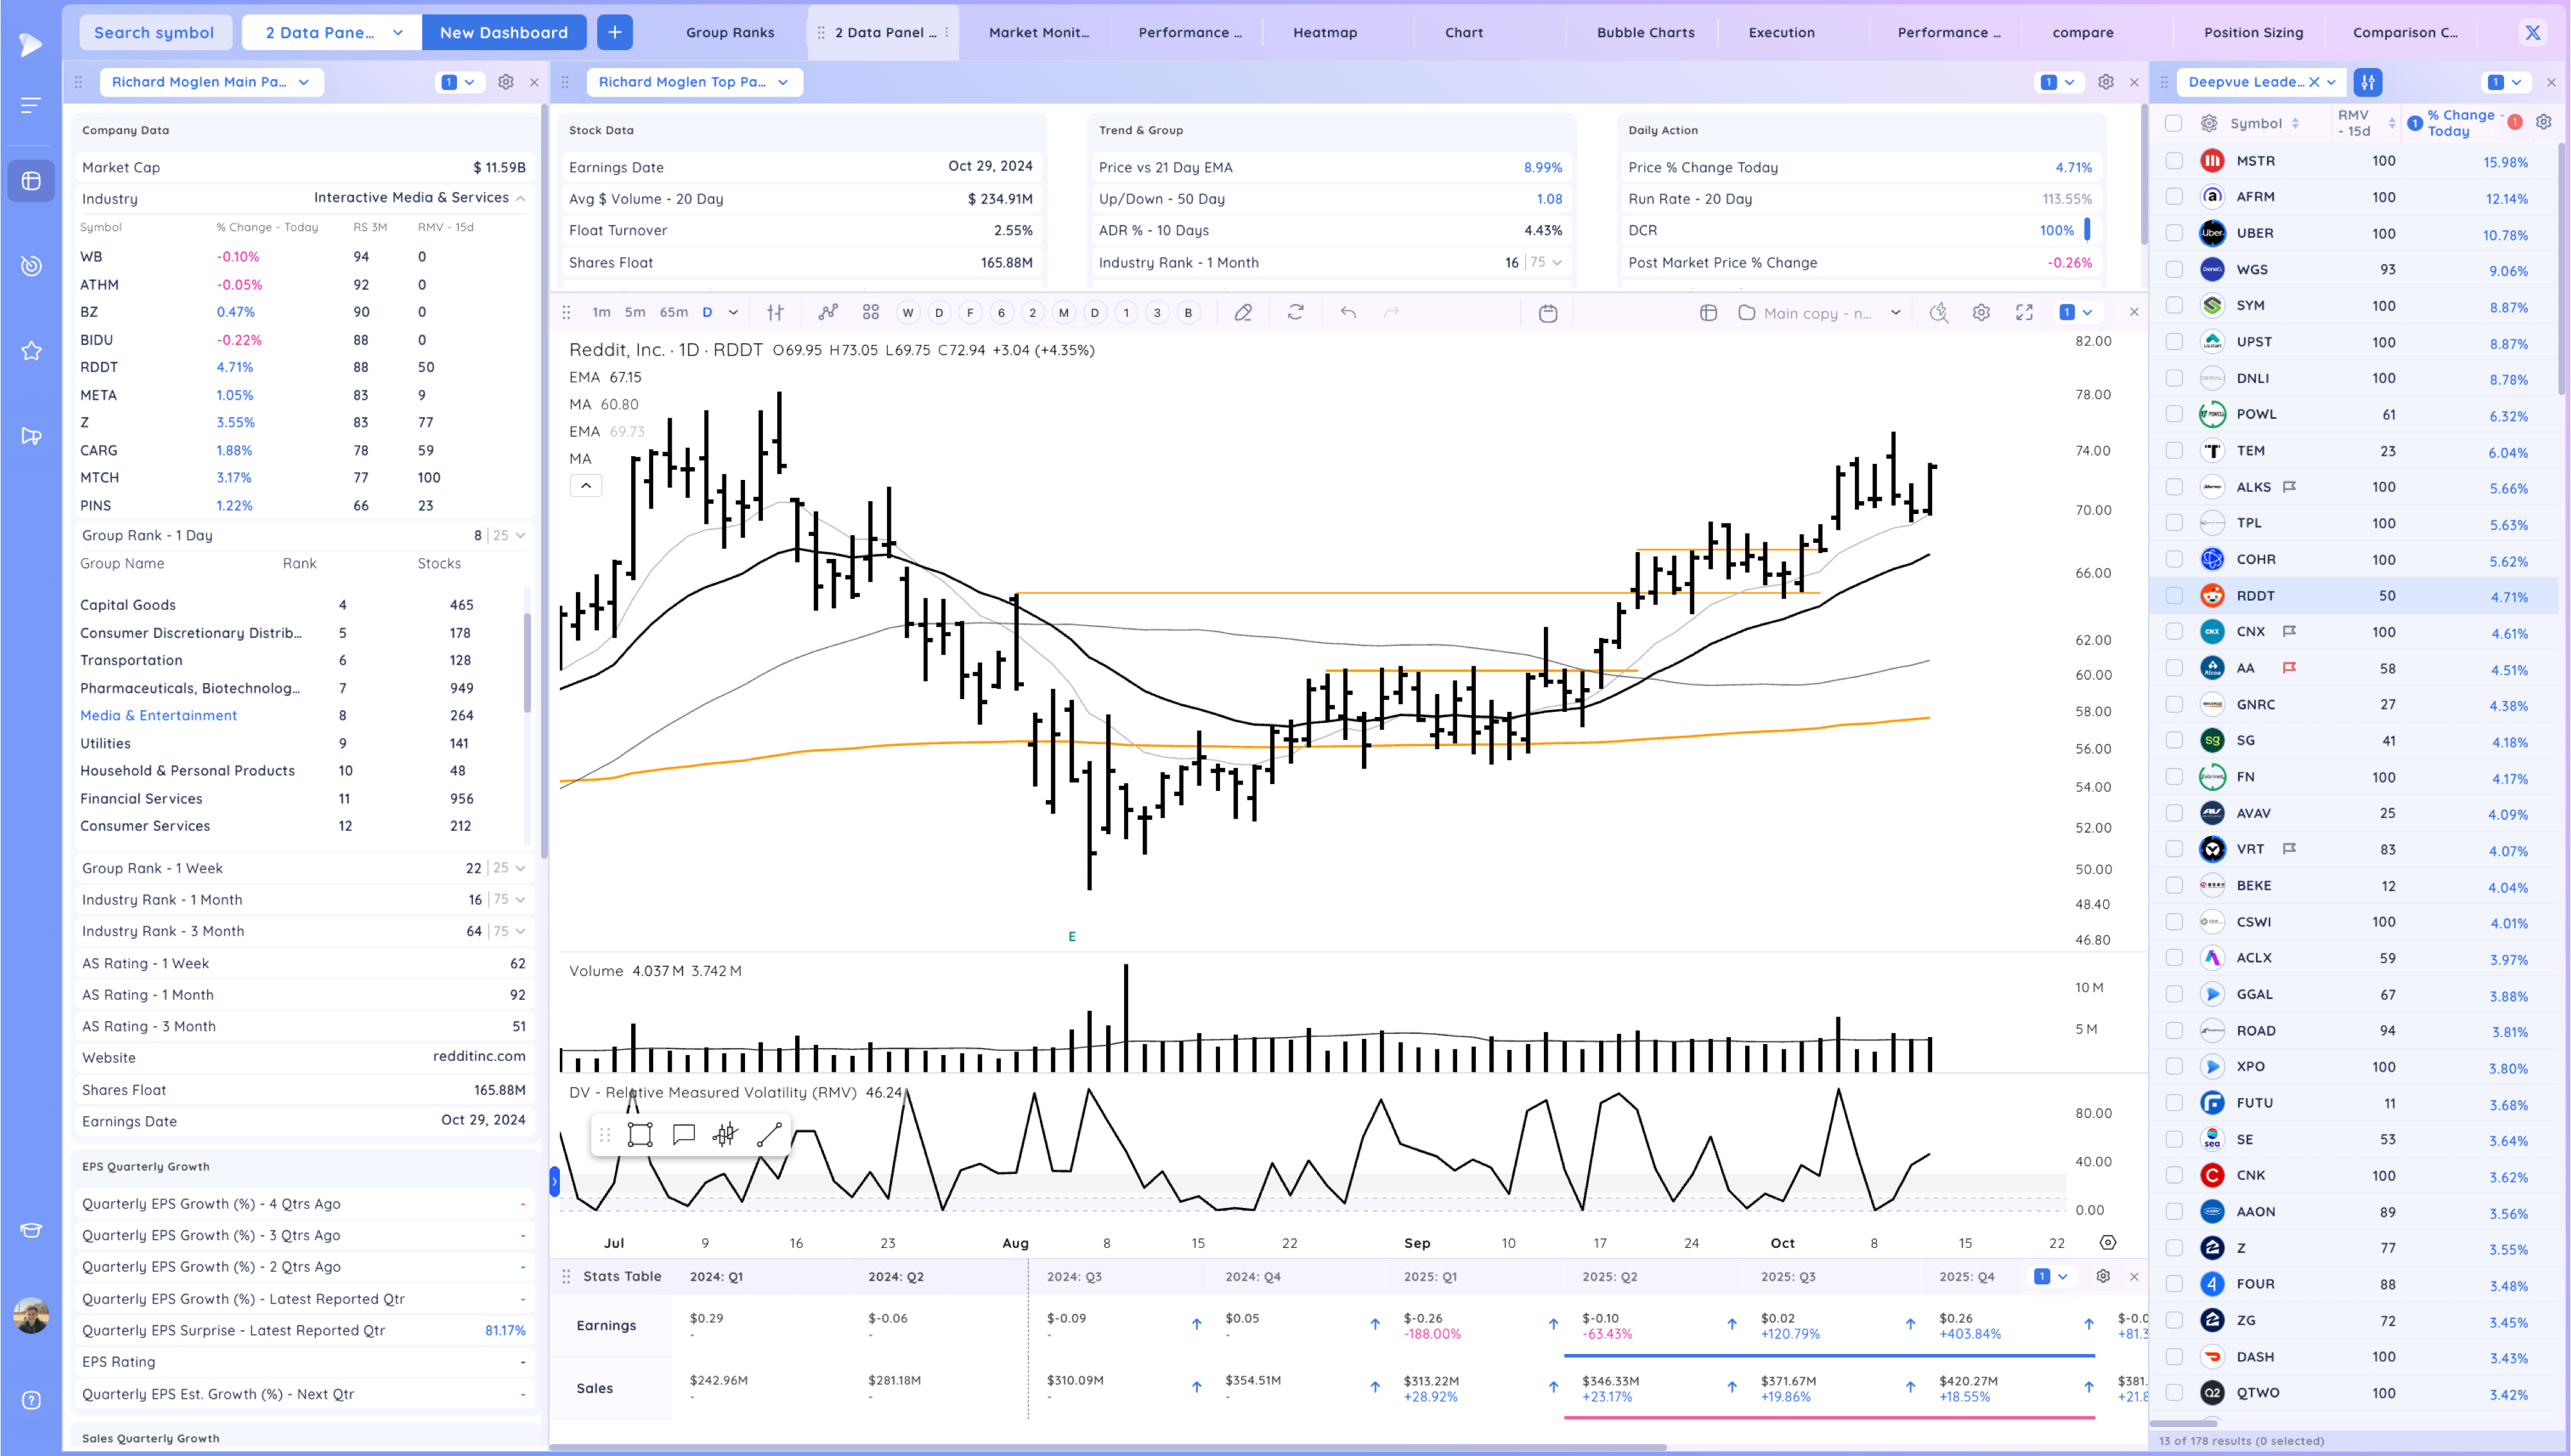Click the chart fullscreen expand icon
Image resolution: width=2571 pixels, height=1456 pixels.
coord(2024,313)
